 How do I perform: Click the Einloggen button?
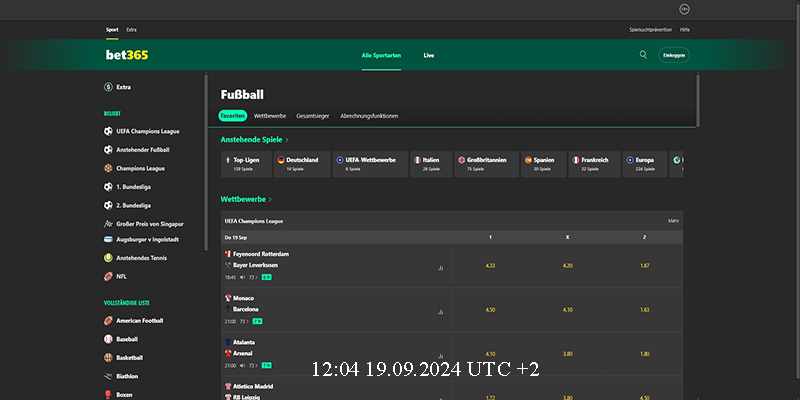(673, 55)
